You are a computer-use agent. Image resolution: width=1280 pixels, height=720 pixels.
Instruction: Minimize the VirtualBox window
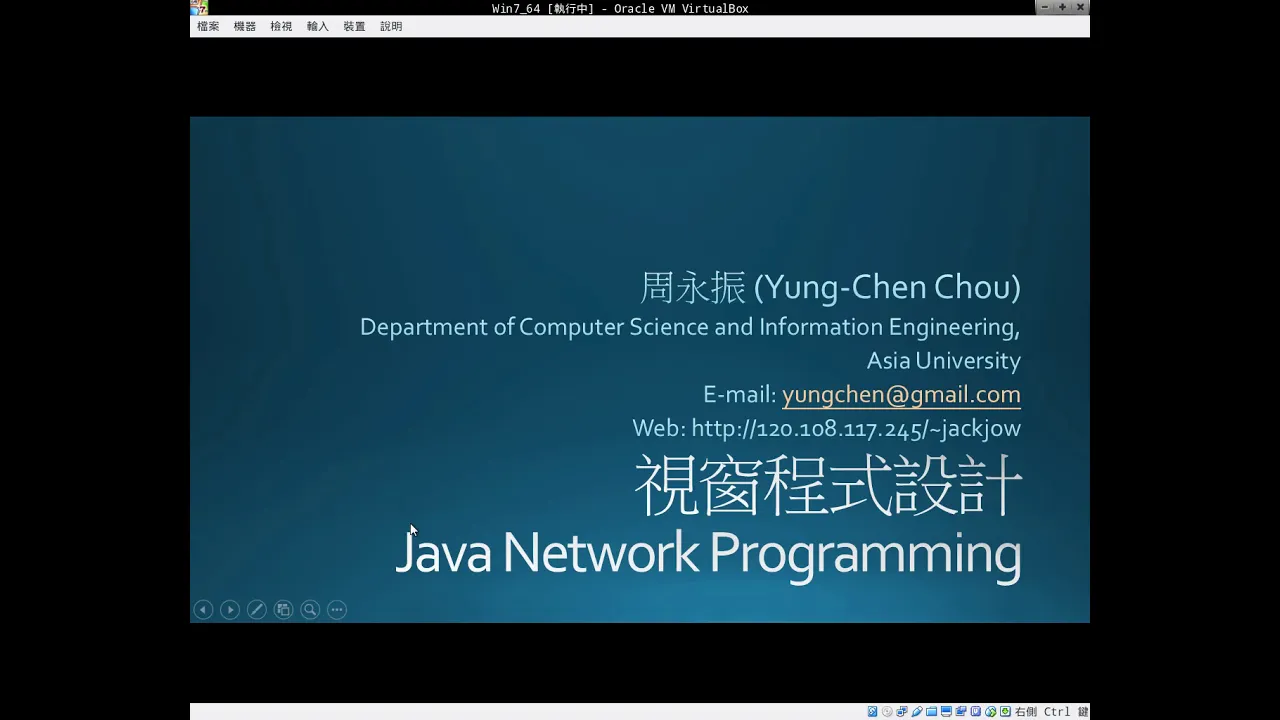coord(1045,8)
